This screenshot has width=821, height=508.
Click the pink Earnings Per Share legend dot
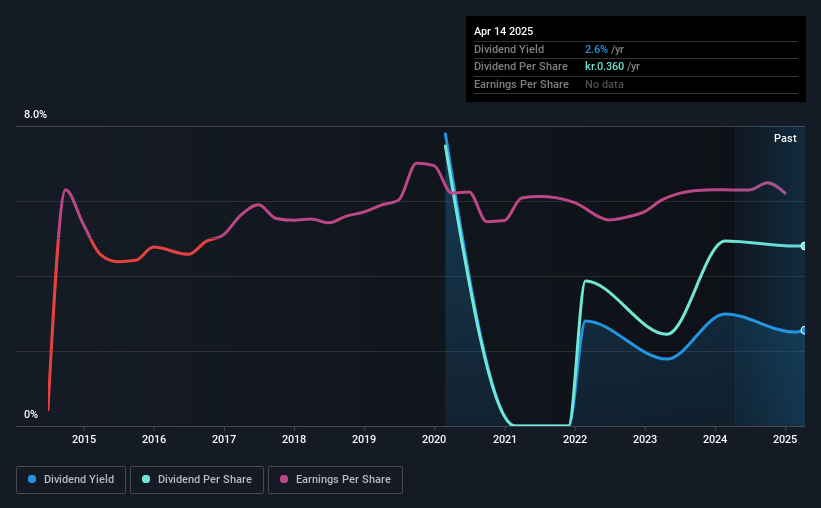pos(284,479)
